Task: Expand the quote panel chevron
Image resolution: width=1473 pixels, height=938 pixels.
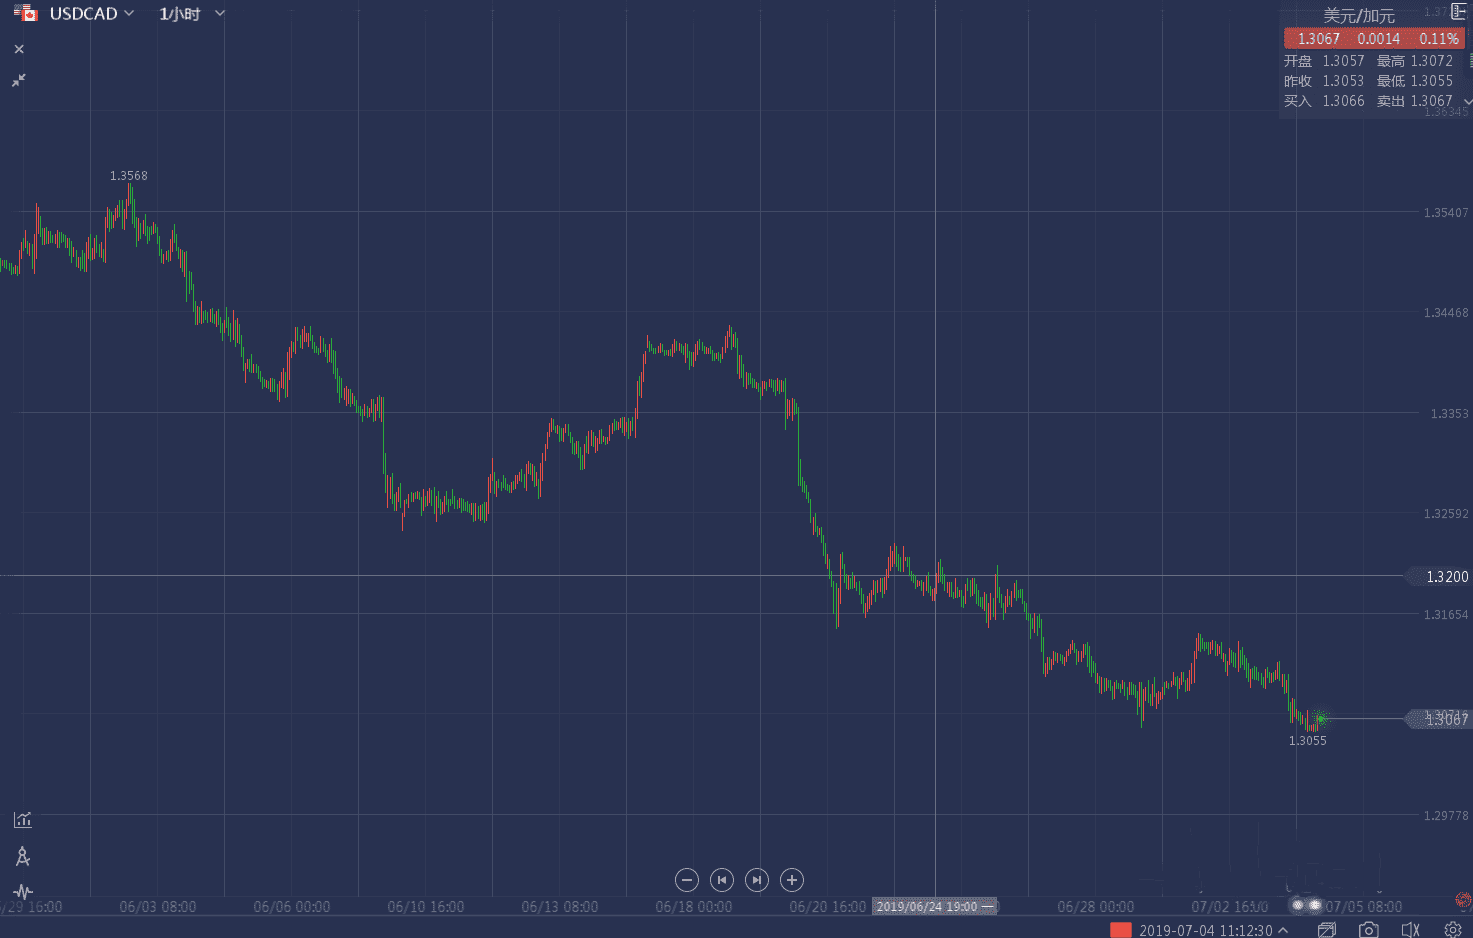Action: 1468,101
